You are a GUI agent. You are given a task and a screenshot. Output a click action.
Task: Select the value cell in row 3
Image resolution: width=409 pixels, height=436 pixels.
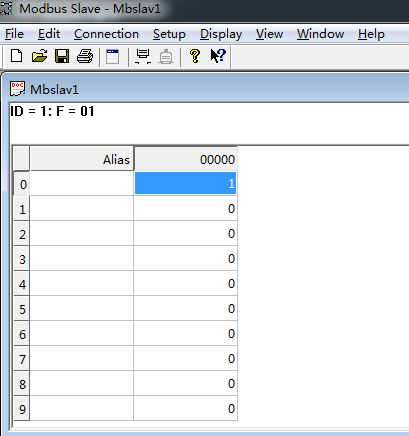tap(185, 258)
